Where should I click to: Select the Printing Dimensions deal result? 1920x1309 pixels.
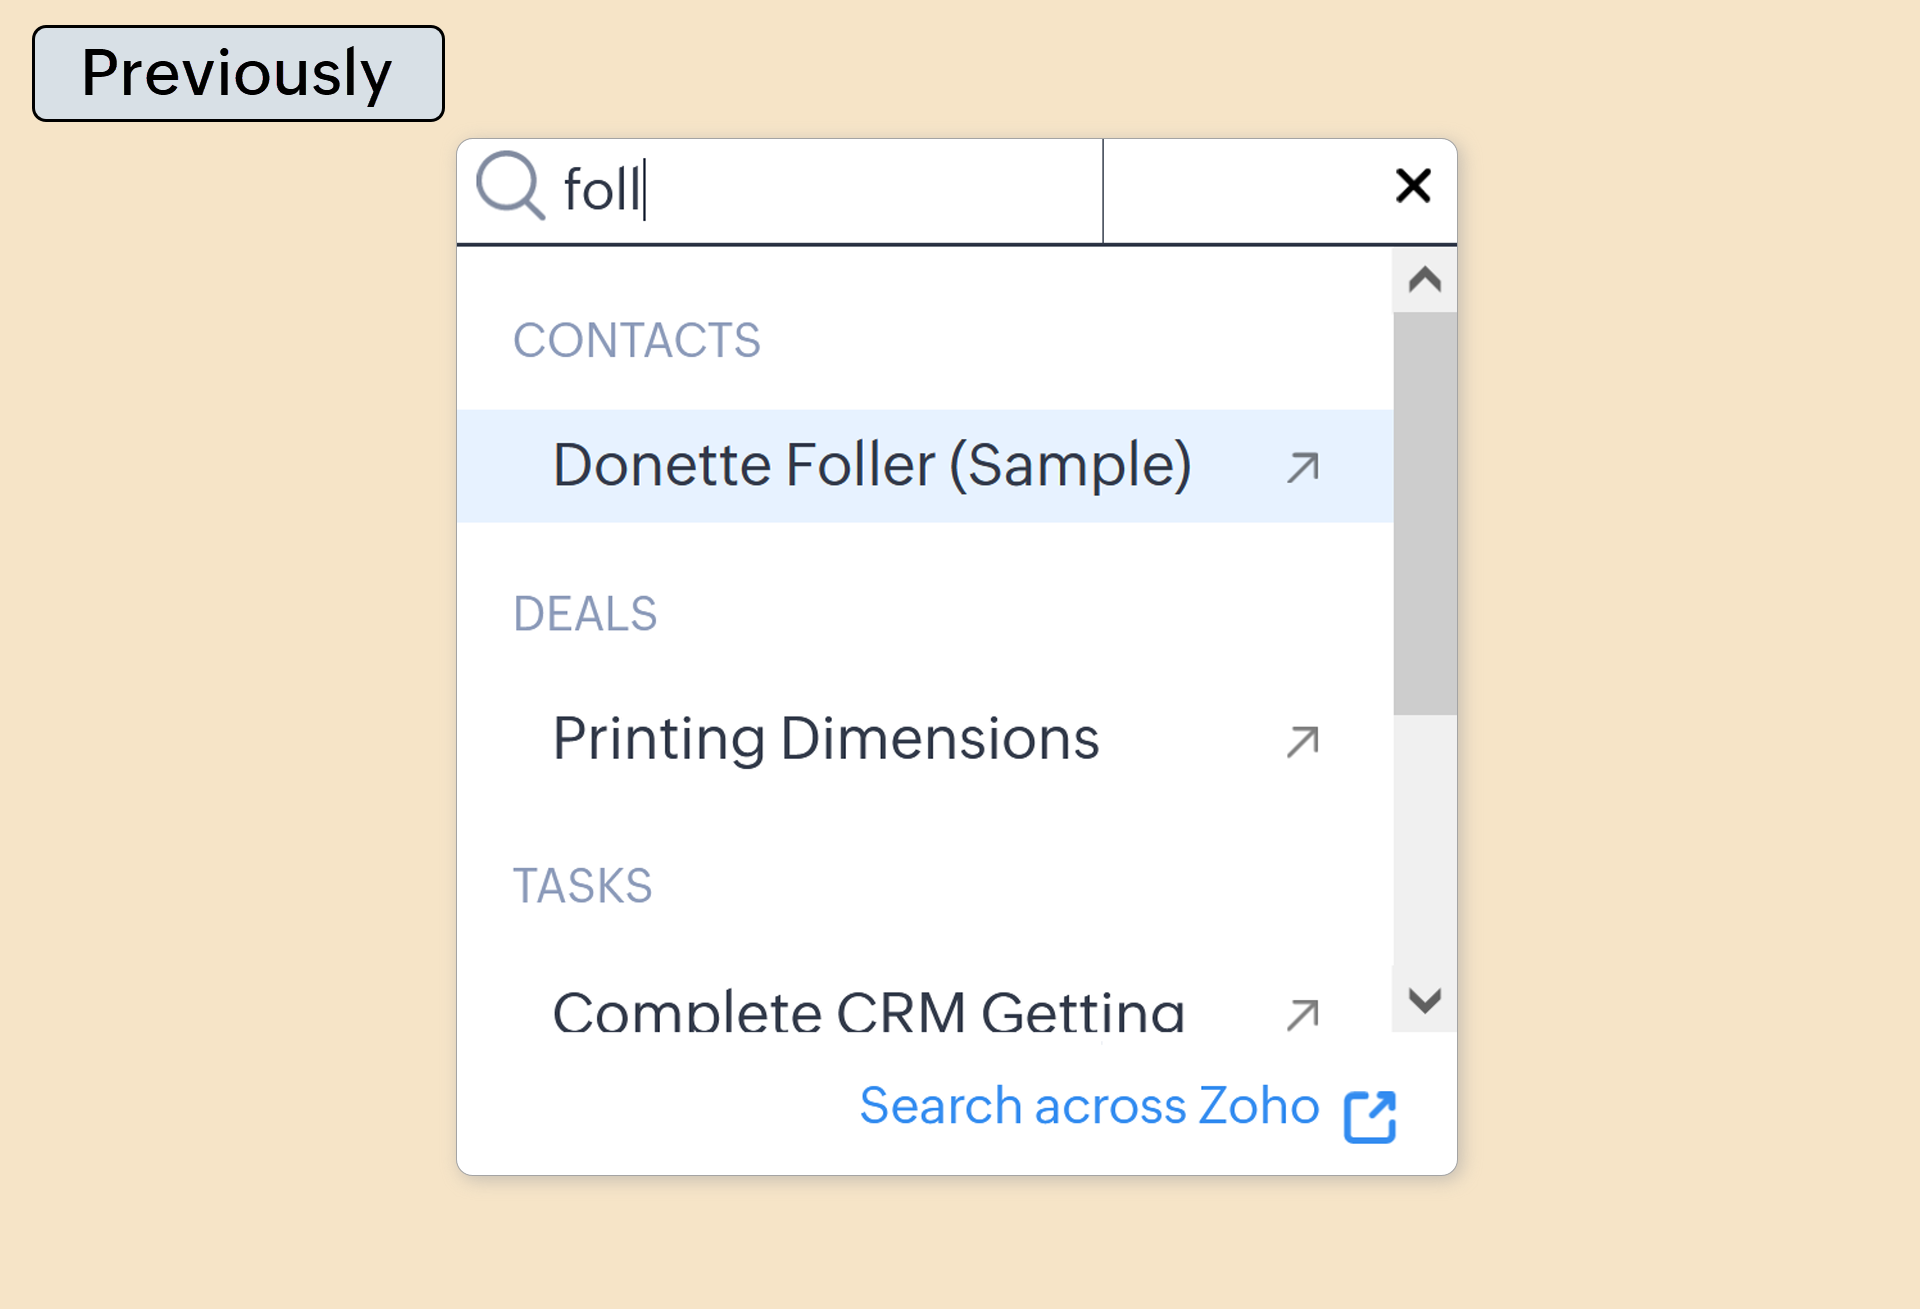pyautogui.click(x=825, y=740)
